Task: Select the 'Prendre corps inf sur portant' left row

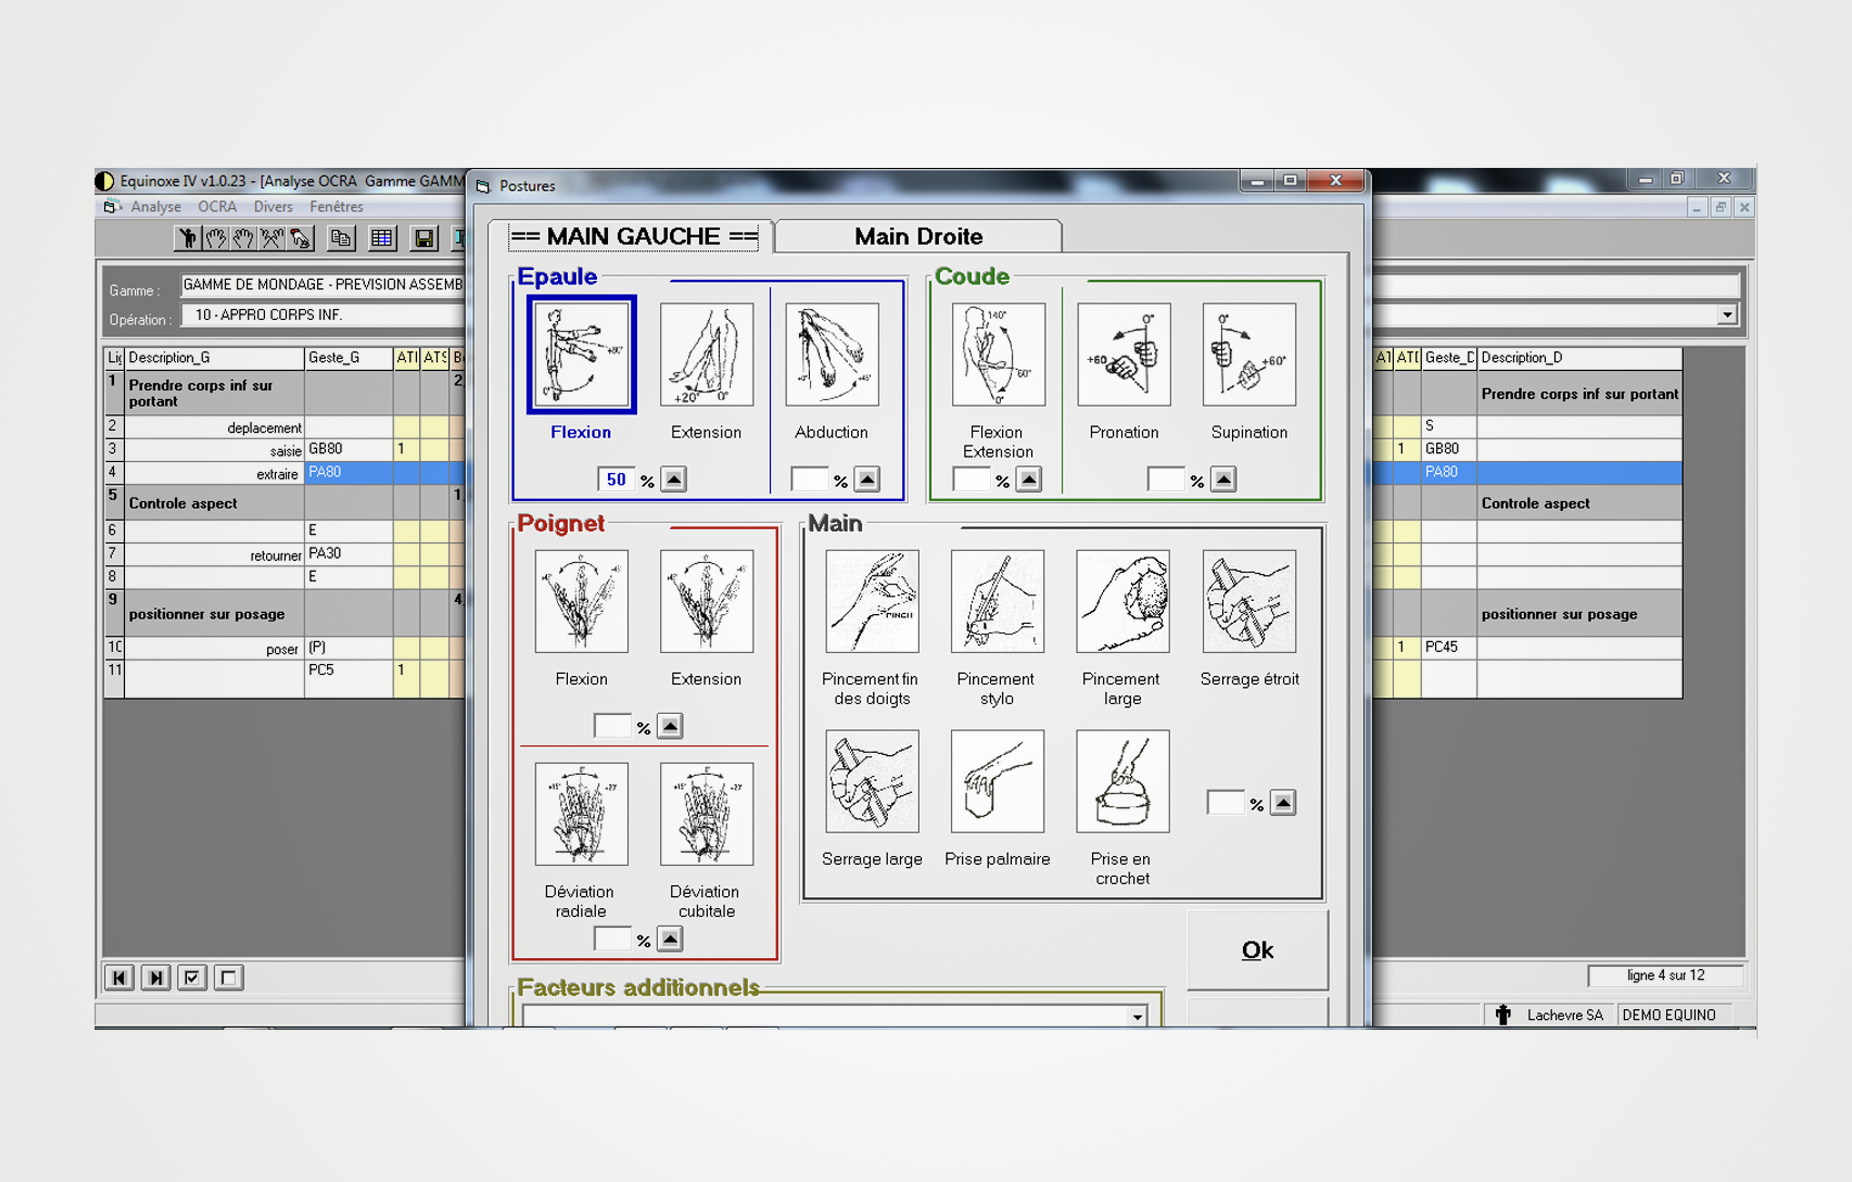Action: 285,393
